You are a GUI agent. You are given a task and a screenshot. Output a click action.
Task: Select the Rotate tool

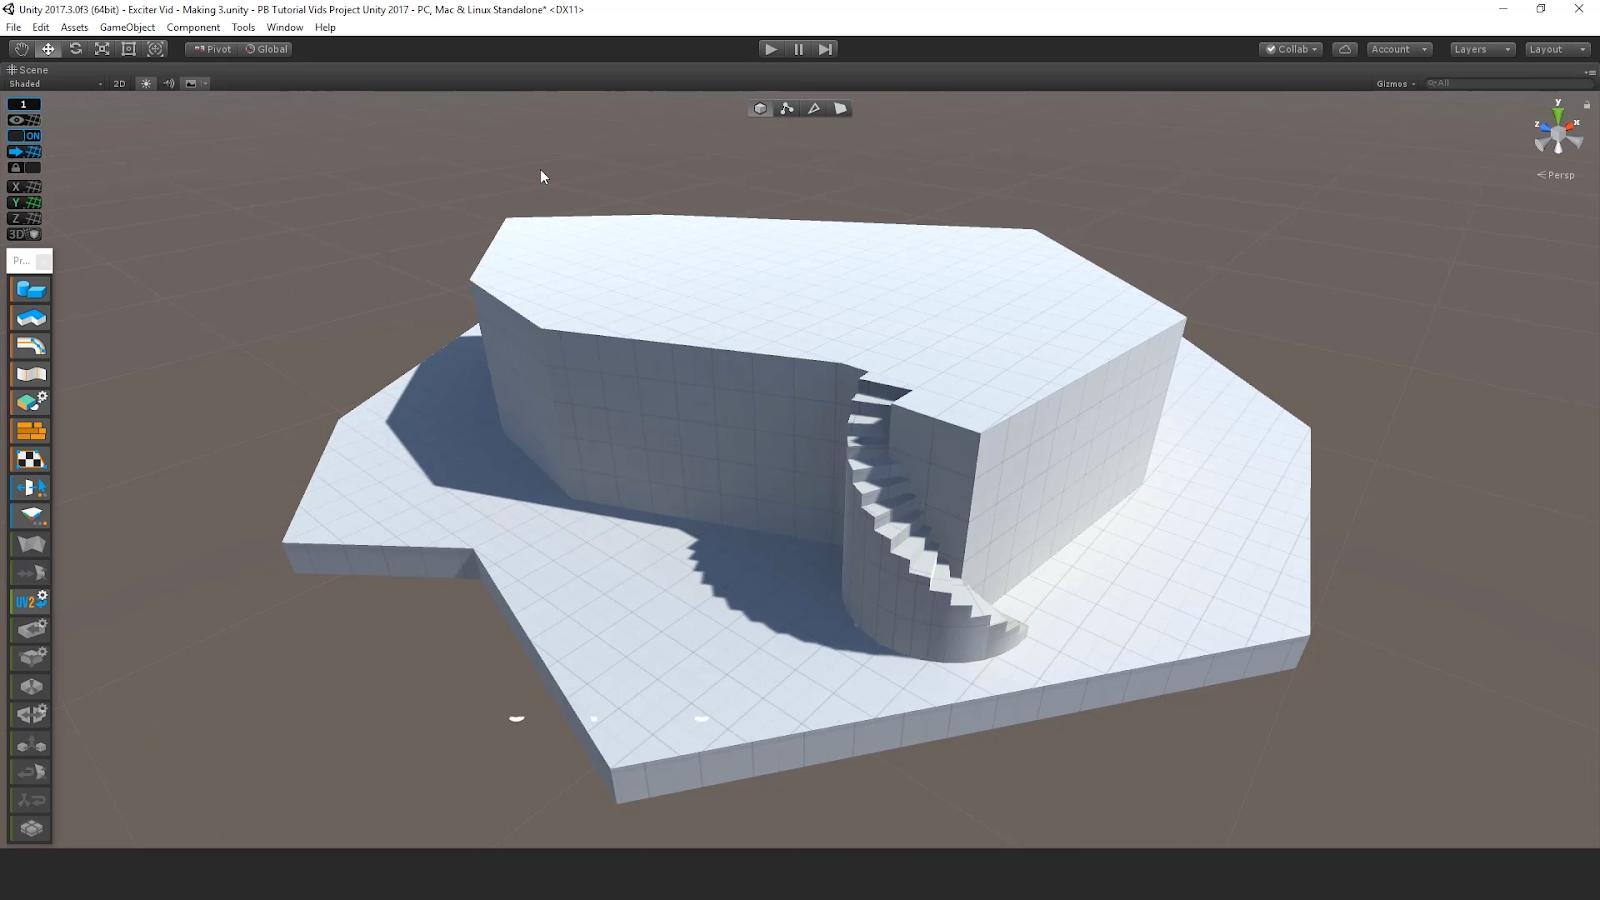pos(75,49)
